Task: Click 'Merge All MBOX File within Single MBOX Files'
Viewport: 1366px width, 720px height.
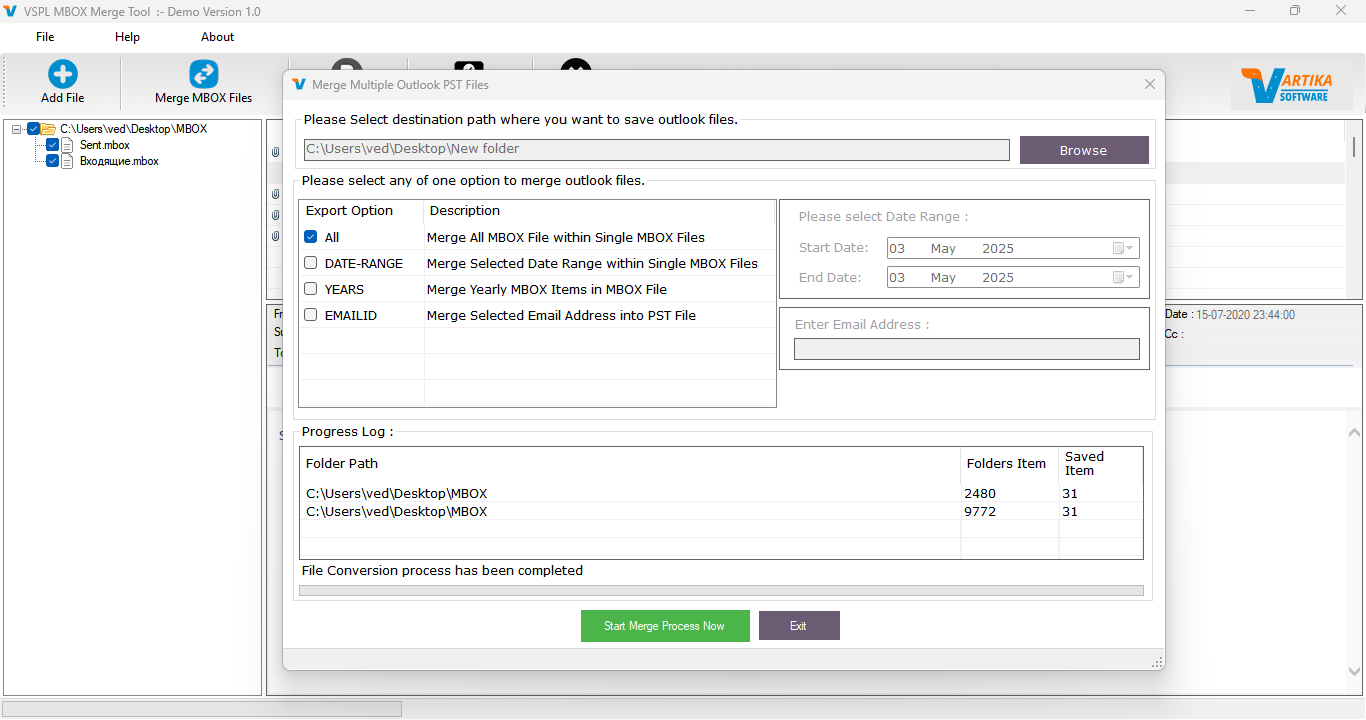Action: pyautogui.click(x=566, y=237)
